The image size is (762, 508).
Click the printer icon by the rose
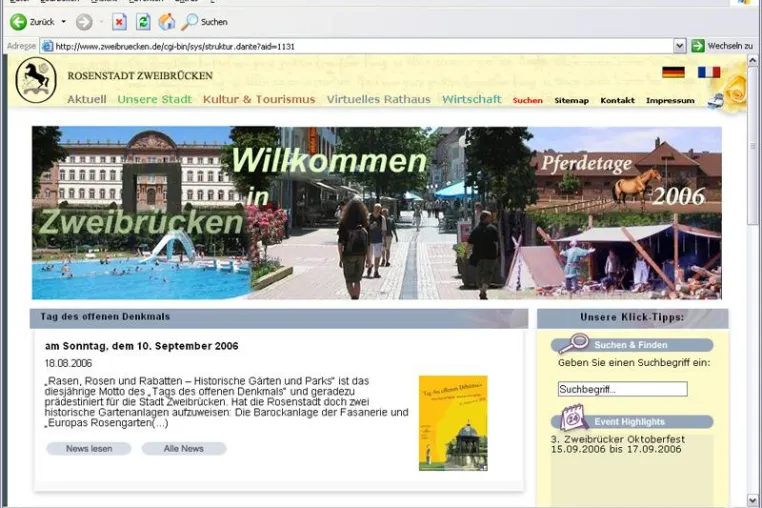pos(715,101)
